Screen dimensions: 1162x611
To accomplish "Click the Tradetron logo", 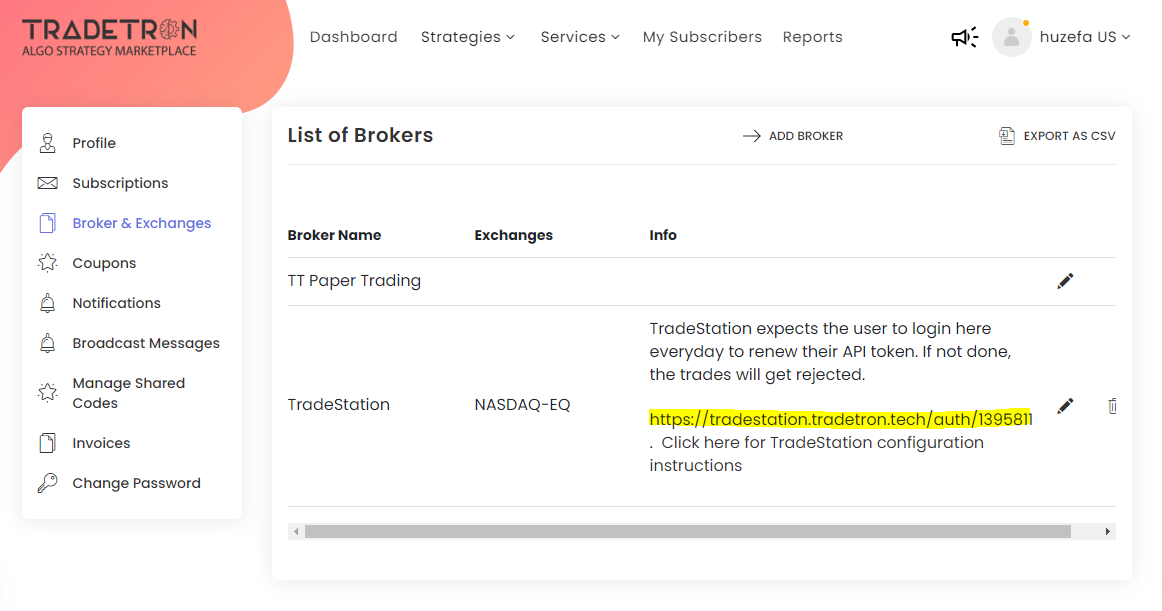I will tap(110, 38).
